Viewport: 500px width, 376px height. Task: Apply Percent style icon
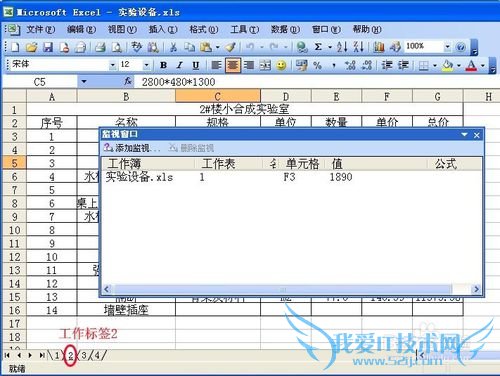pyautogui.click(x=318, y=65)
